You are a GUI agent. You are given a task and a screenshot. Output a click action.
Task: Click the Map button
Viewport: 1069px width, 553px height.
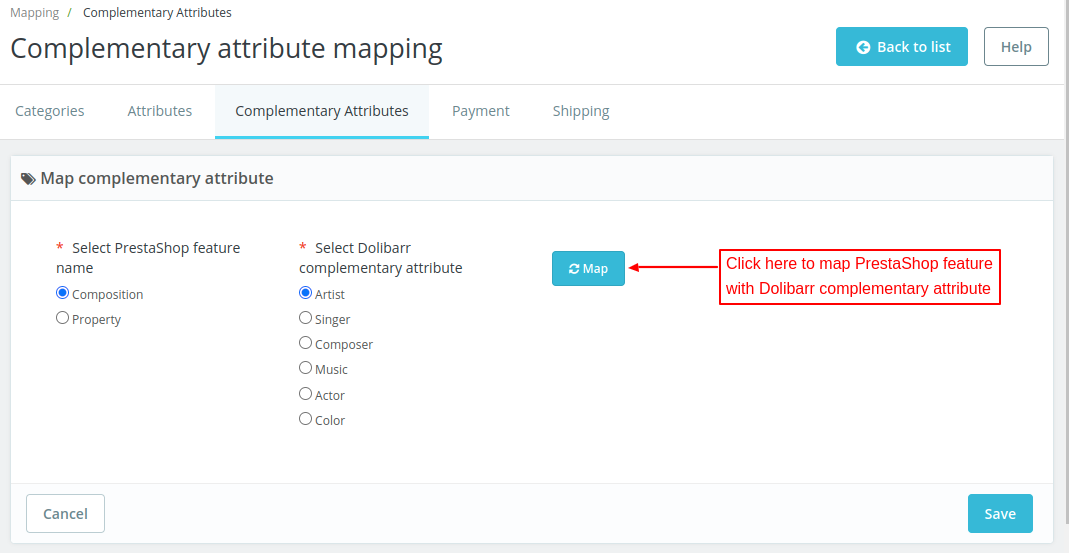(x=588, y=269)
